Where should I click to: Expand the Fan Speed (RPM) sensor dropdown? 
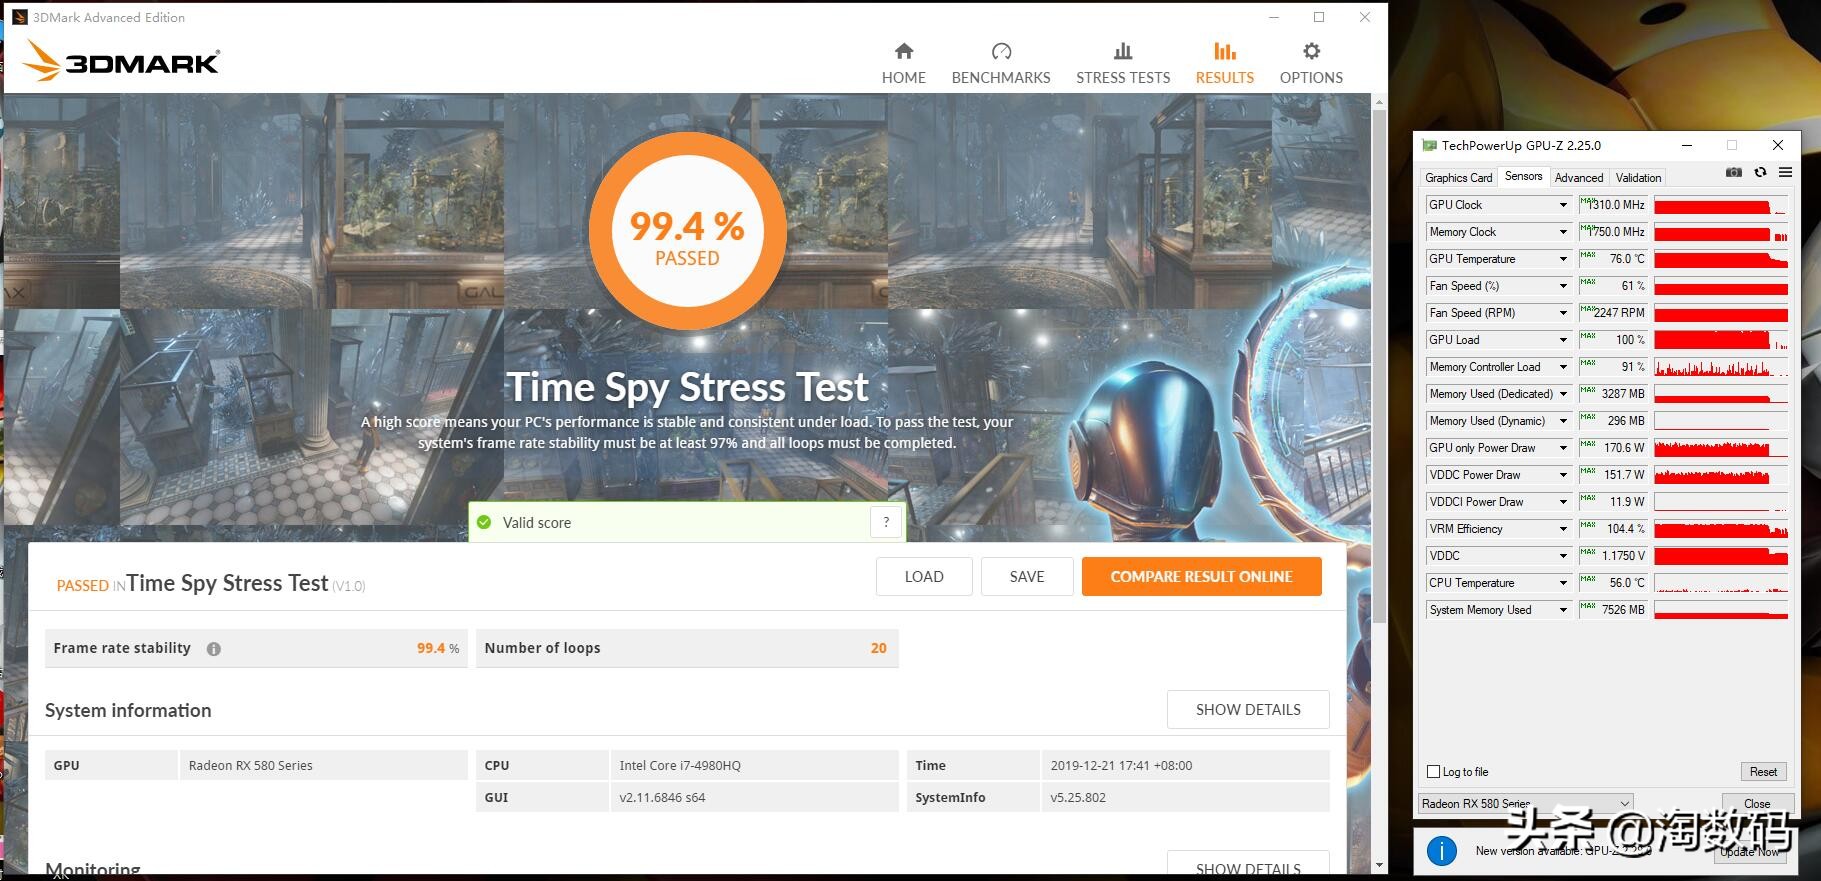pyautogui.click(x=1563, y=313)
